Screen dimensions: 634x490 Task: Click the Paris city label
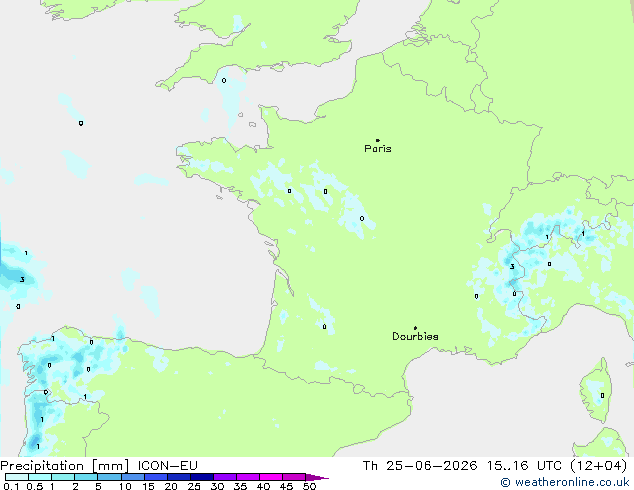tap(378, 148)
